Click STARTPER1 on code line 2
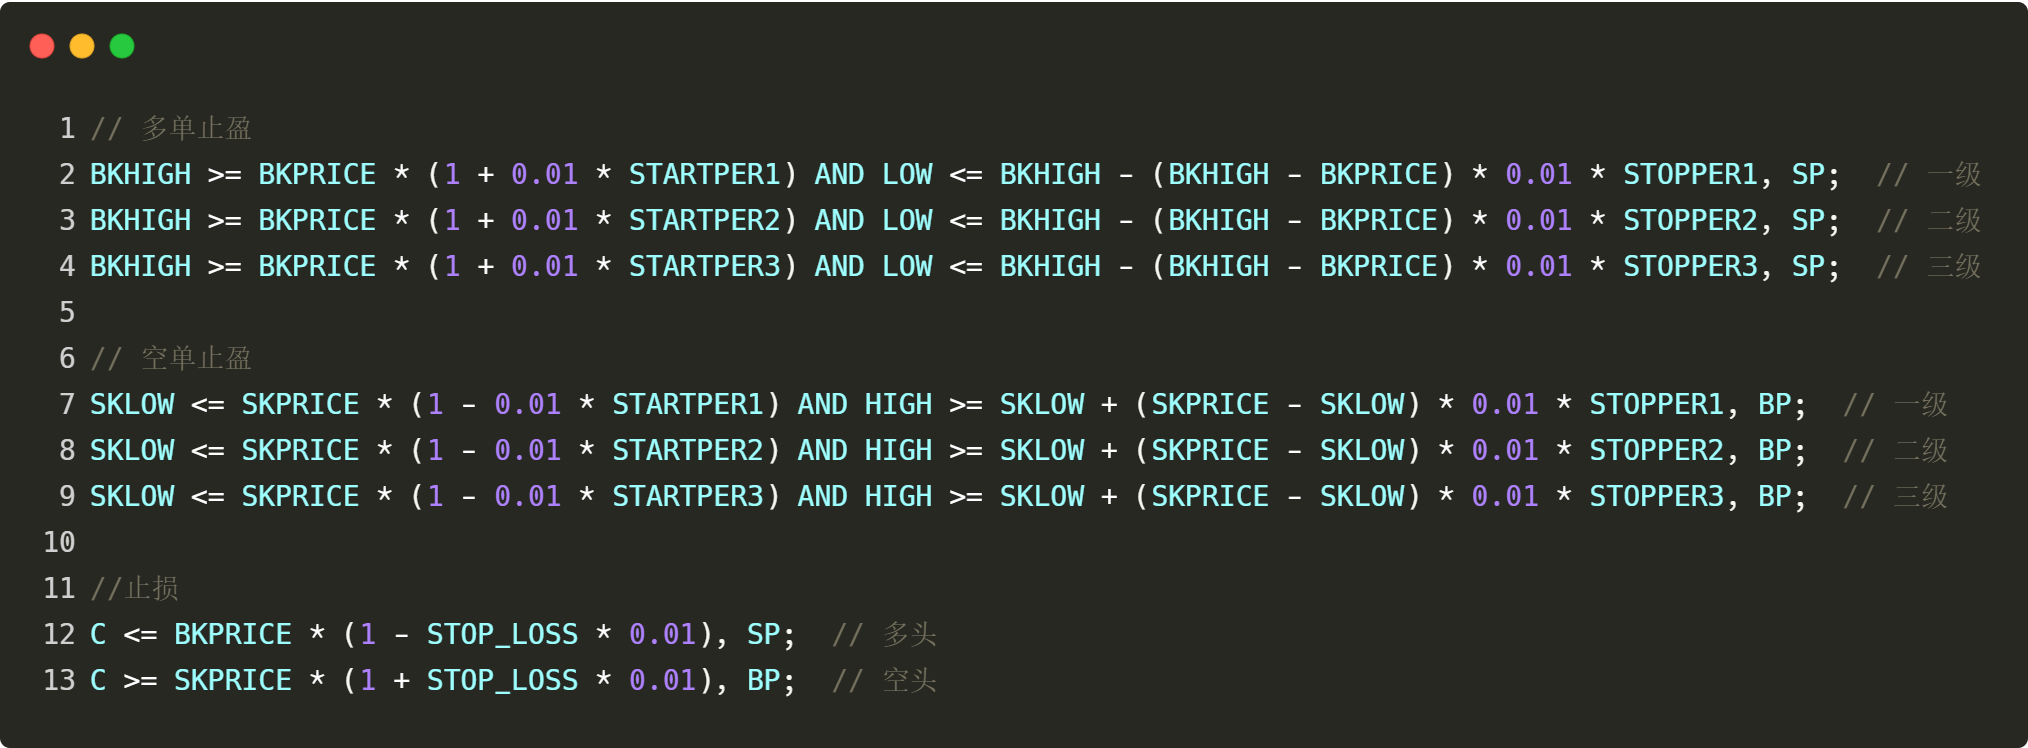This screenshot has width=2028, height=748. (x=704, y=174)
